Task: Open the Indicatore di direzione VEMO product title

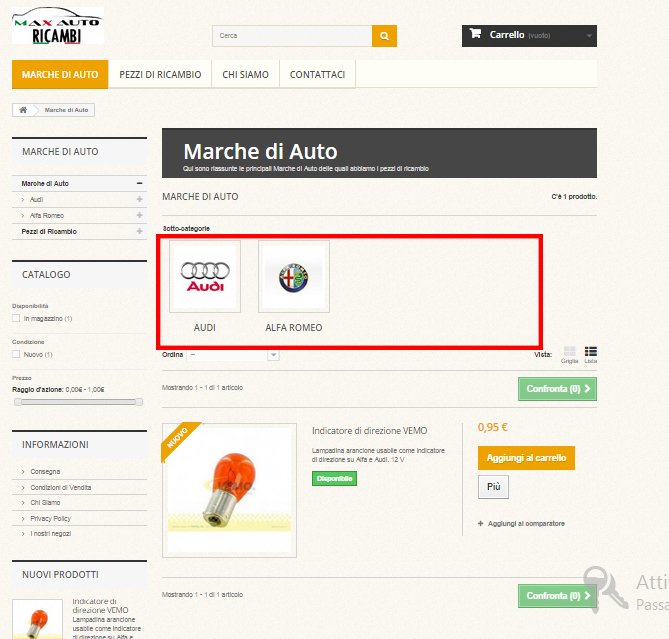Action: (x=369, y=431)
